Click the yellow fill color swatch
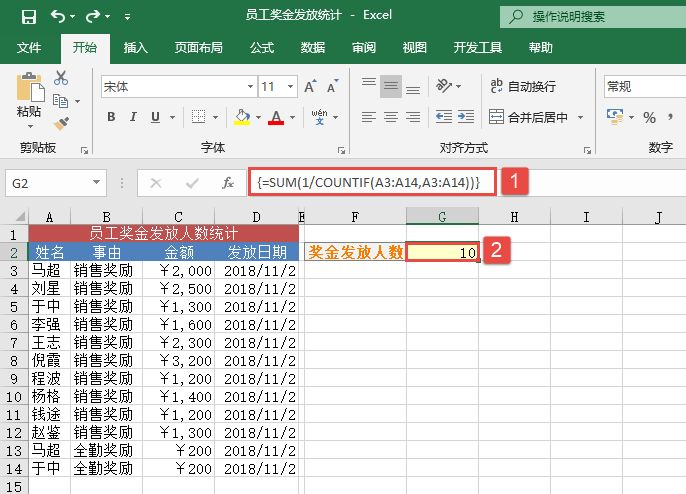 [x=241, y=117]
